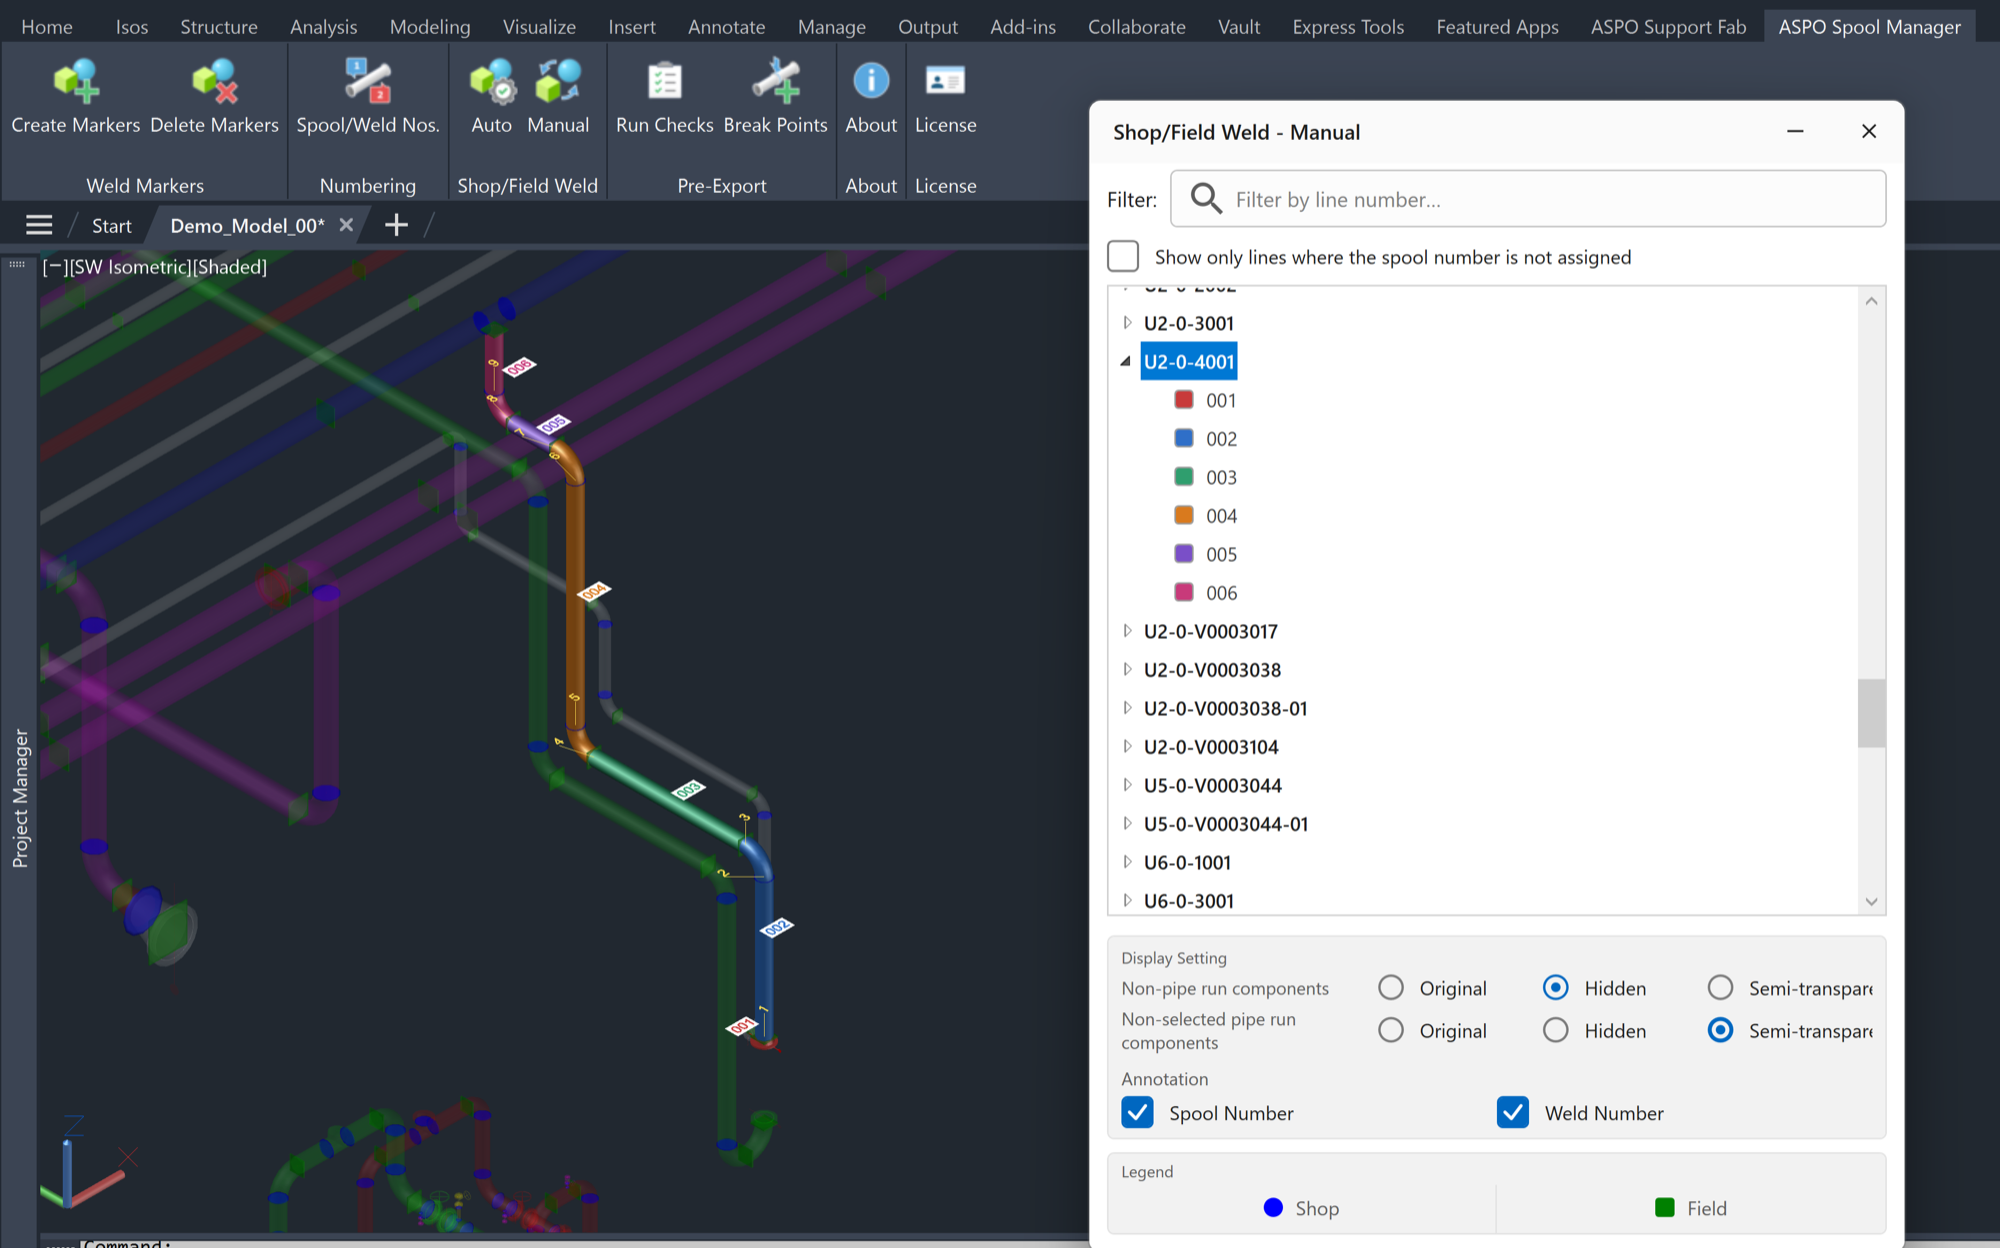Click the [Shaded] visual style control
Screen dimensions: 2000x1248
(230, 267)
